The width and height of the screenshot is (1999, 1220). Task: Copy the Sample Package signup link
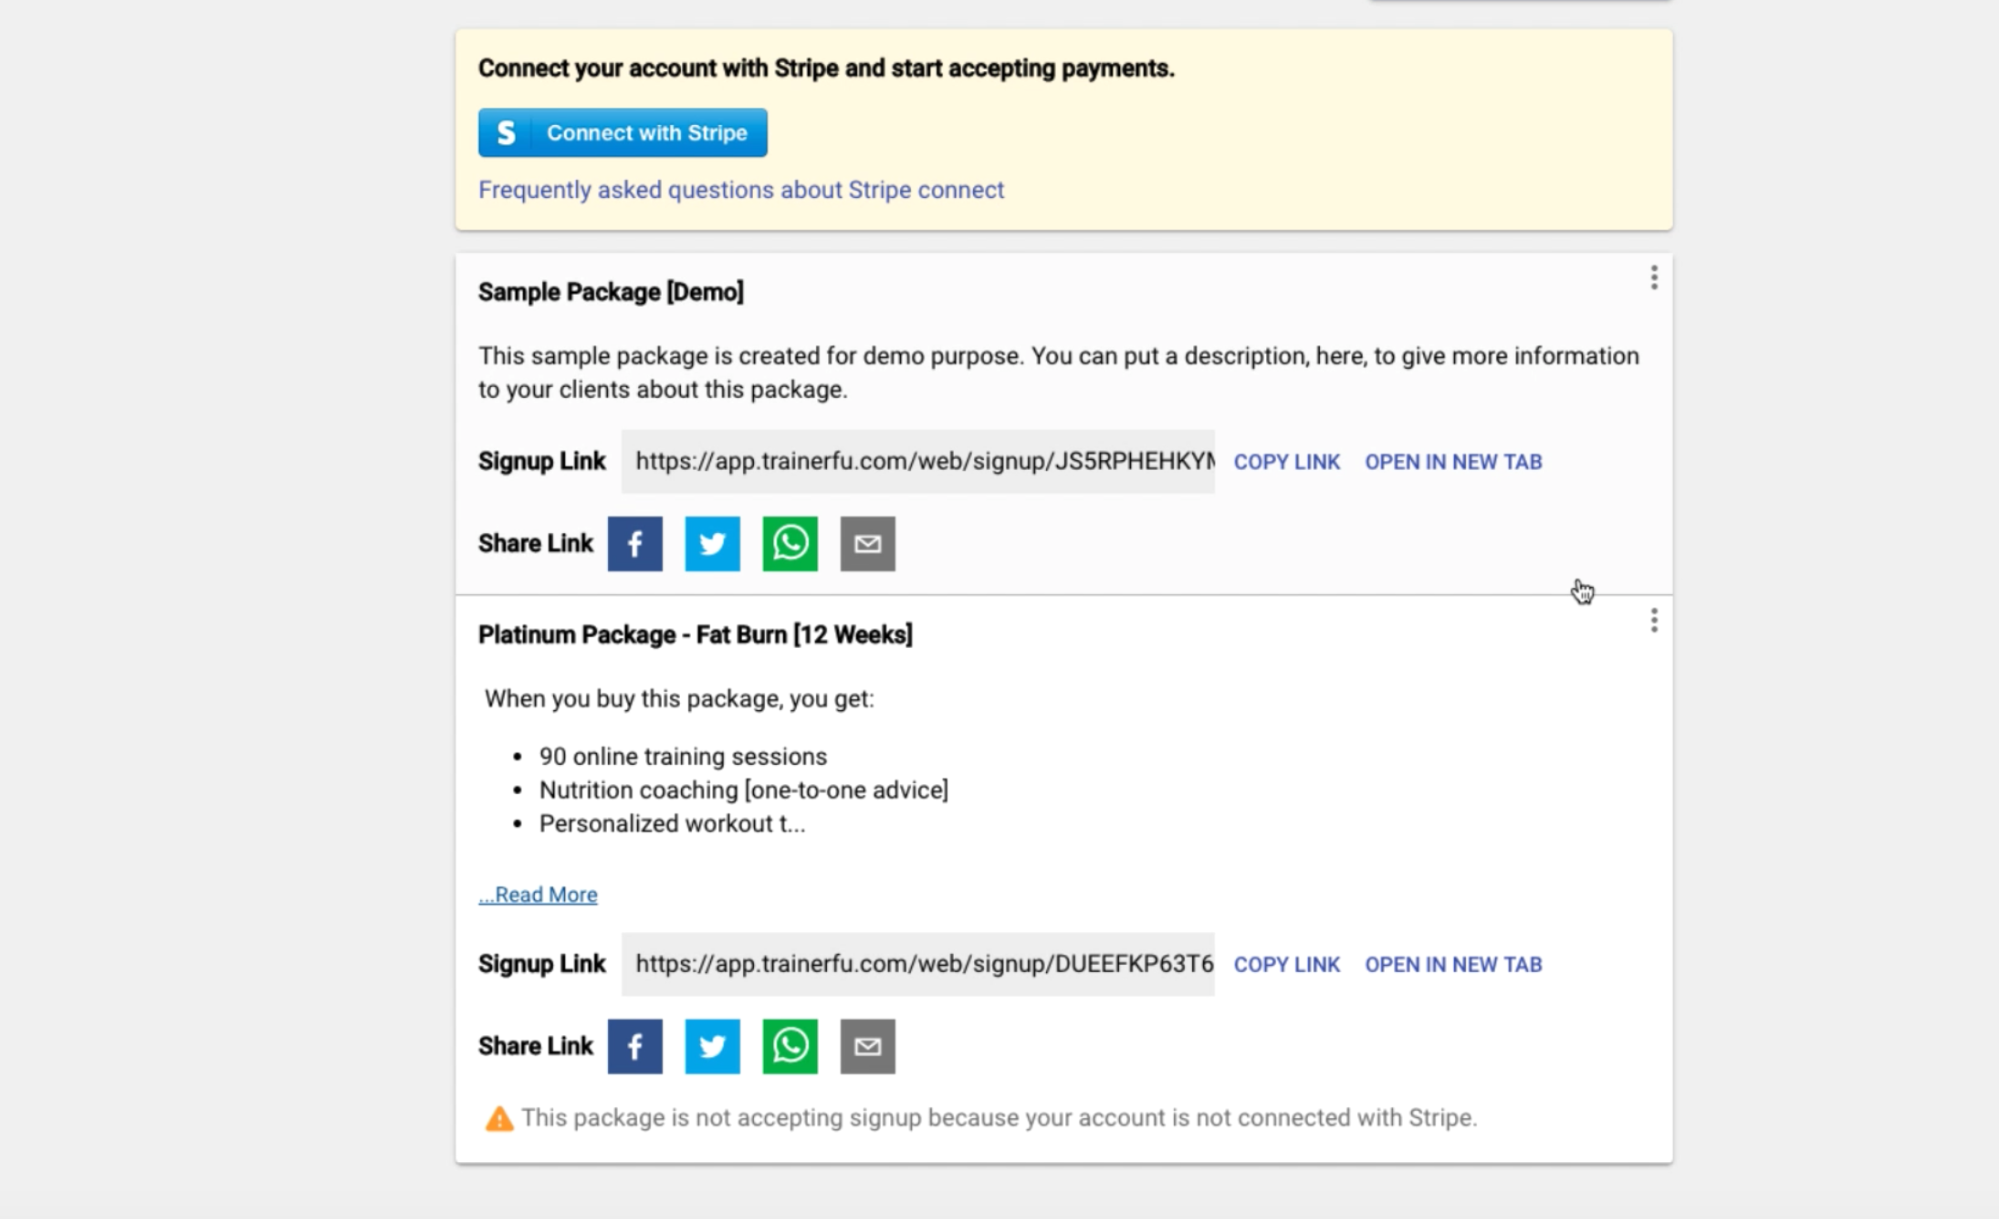tap(1286, 462)
